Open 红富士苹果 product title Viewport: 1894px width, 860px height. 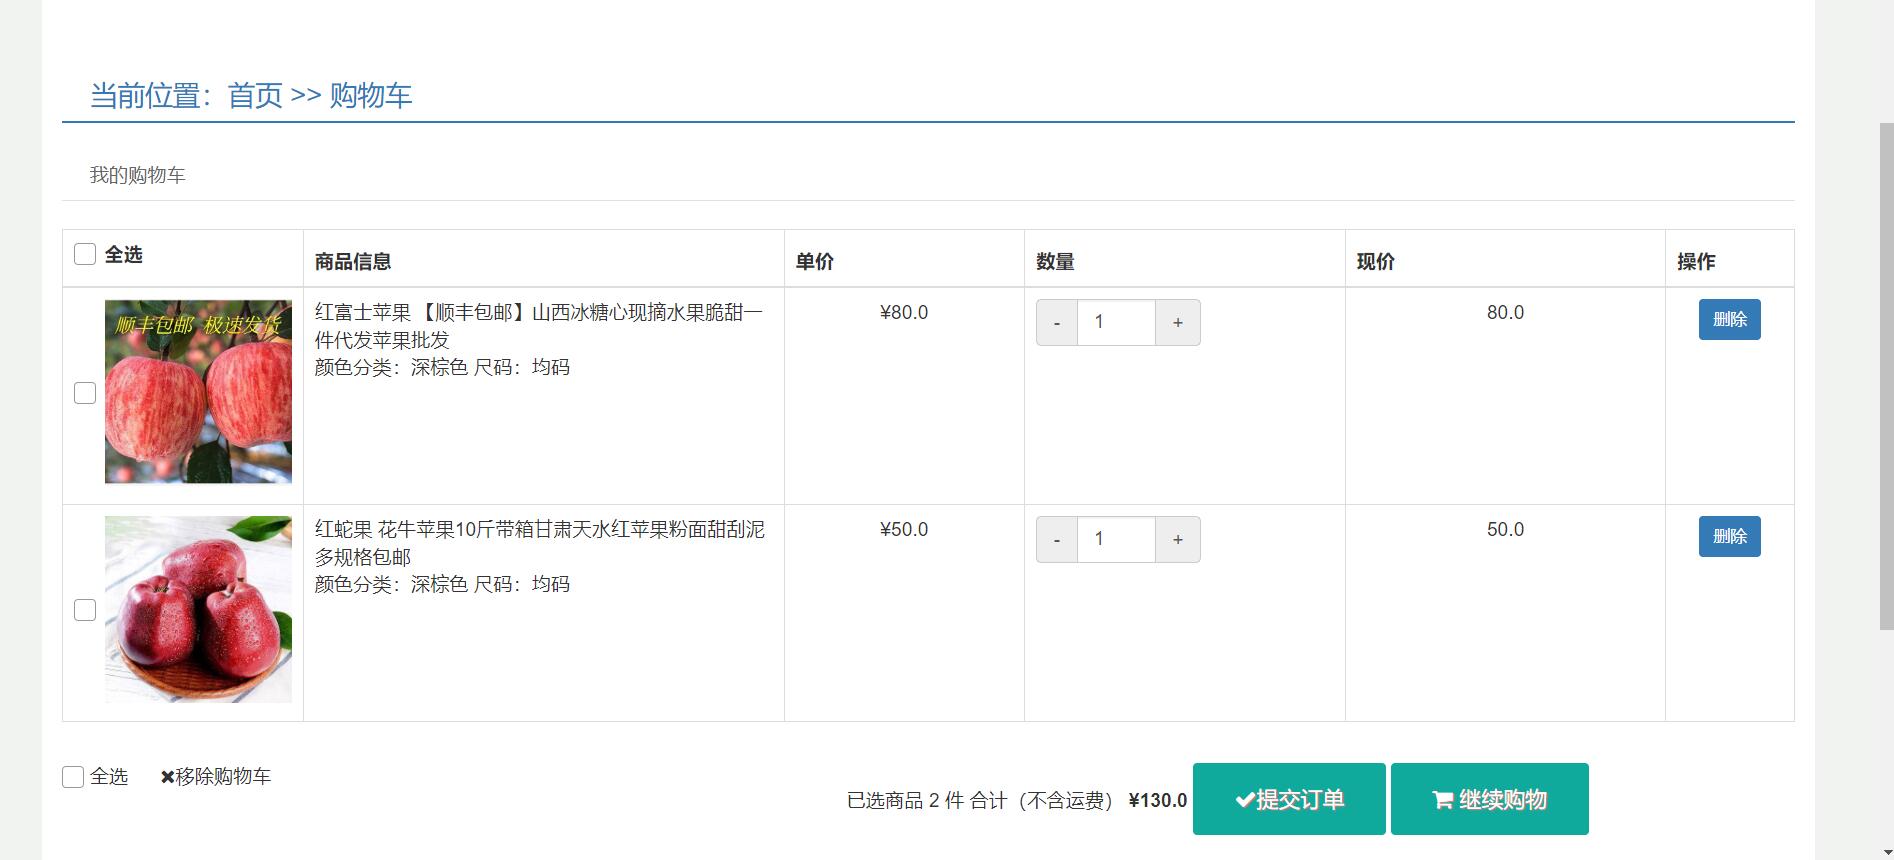pyautogui.click(x=539, y=326)
